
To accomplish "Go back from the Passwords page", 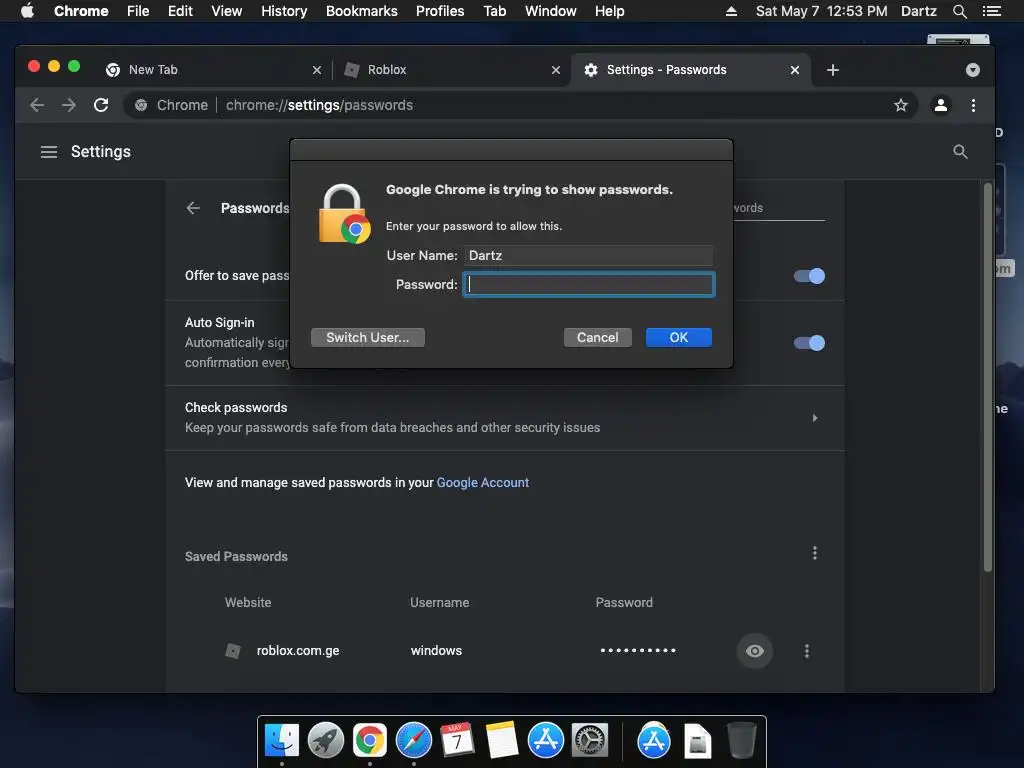I will (193, 208).
